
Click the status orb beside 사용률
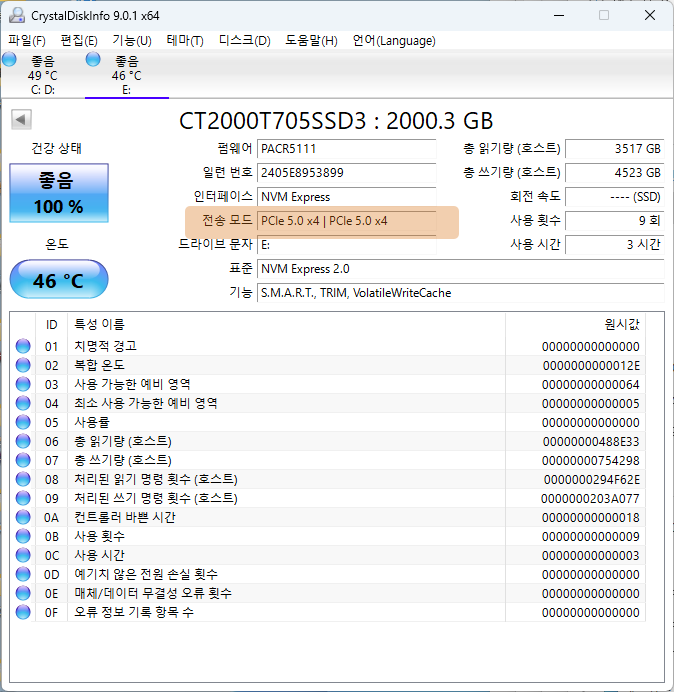tap(23, 422)
